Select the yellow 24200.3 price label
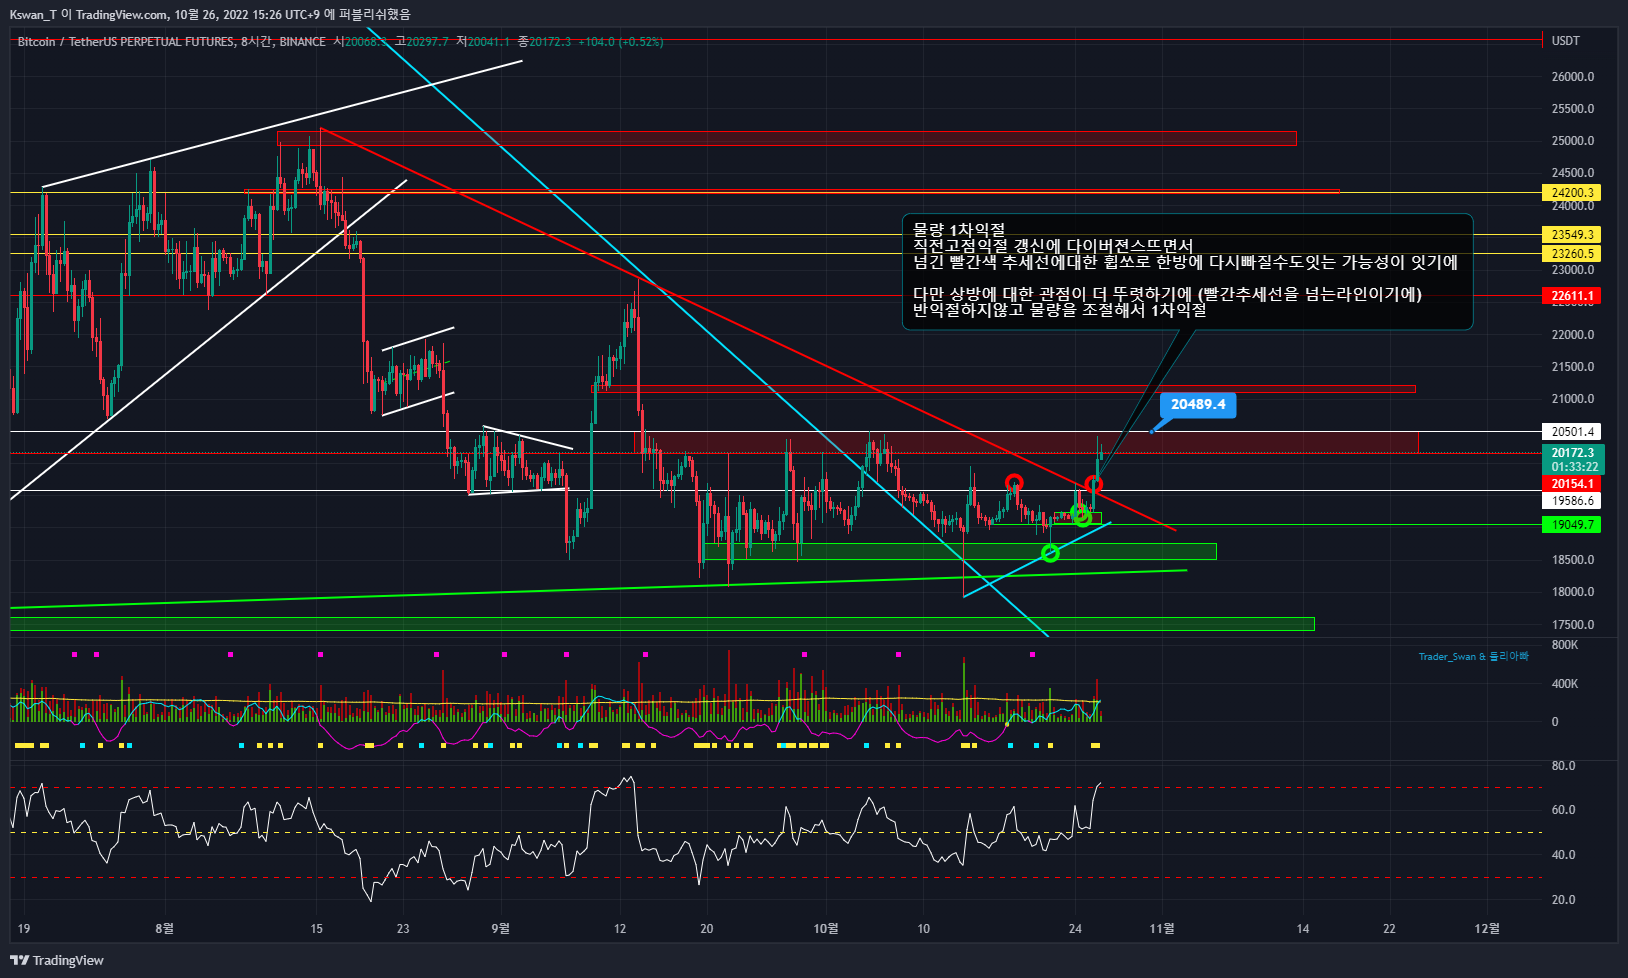This screenshot has width=1628, height=978. point(1573,193)
